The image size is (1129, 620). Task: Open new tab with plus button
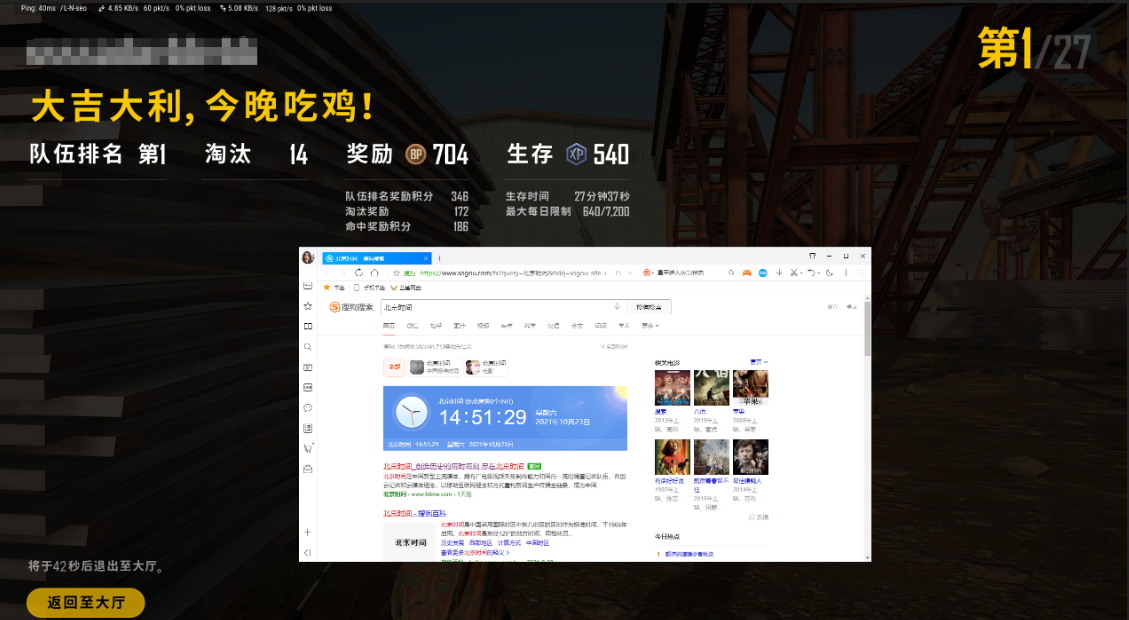[439, 258]
